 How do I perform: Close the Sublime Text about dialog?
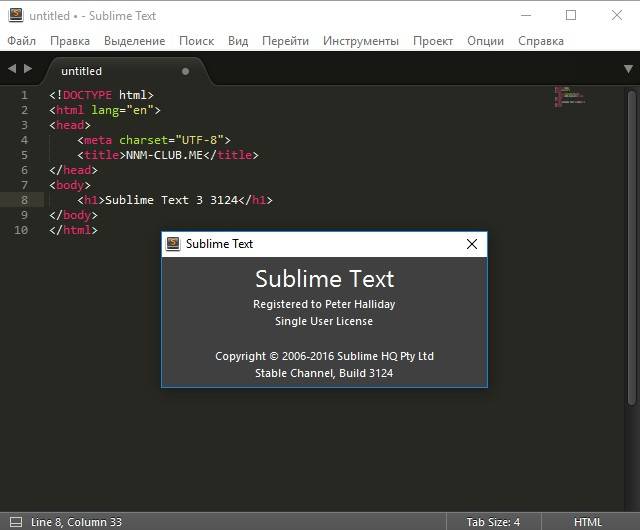click(x=472, y=244)
